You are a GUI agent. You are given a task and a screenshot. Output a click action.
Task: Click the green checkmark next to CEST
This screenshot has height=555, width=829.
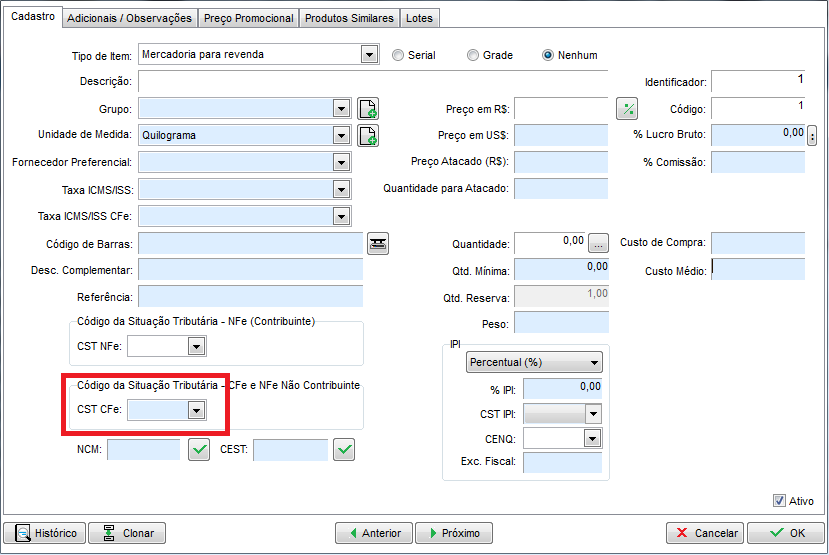(x=345, y=450)
